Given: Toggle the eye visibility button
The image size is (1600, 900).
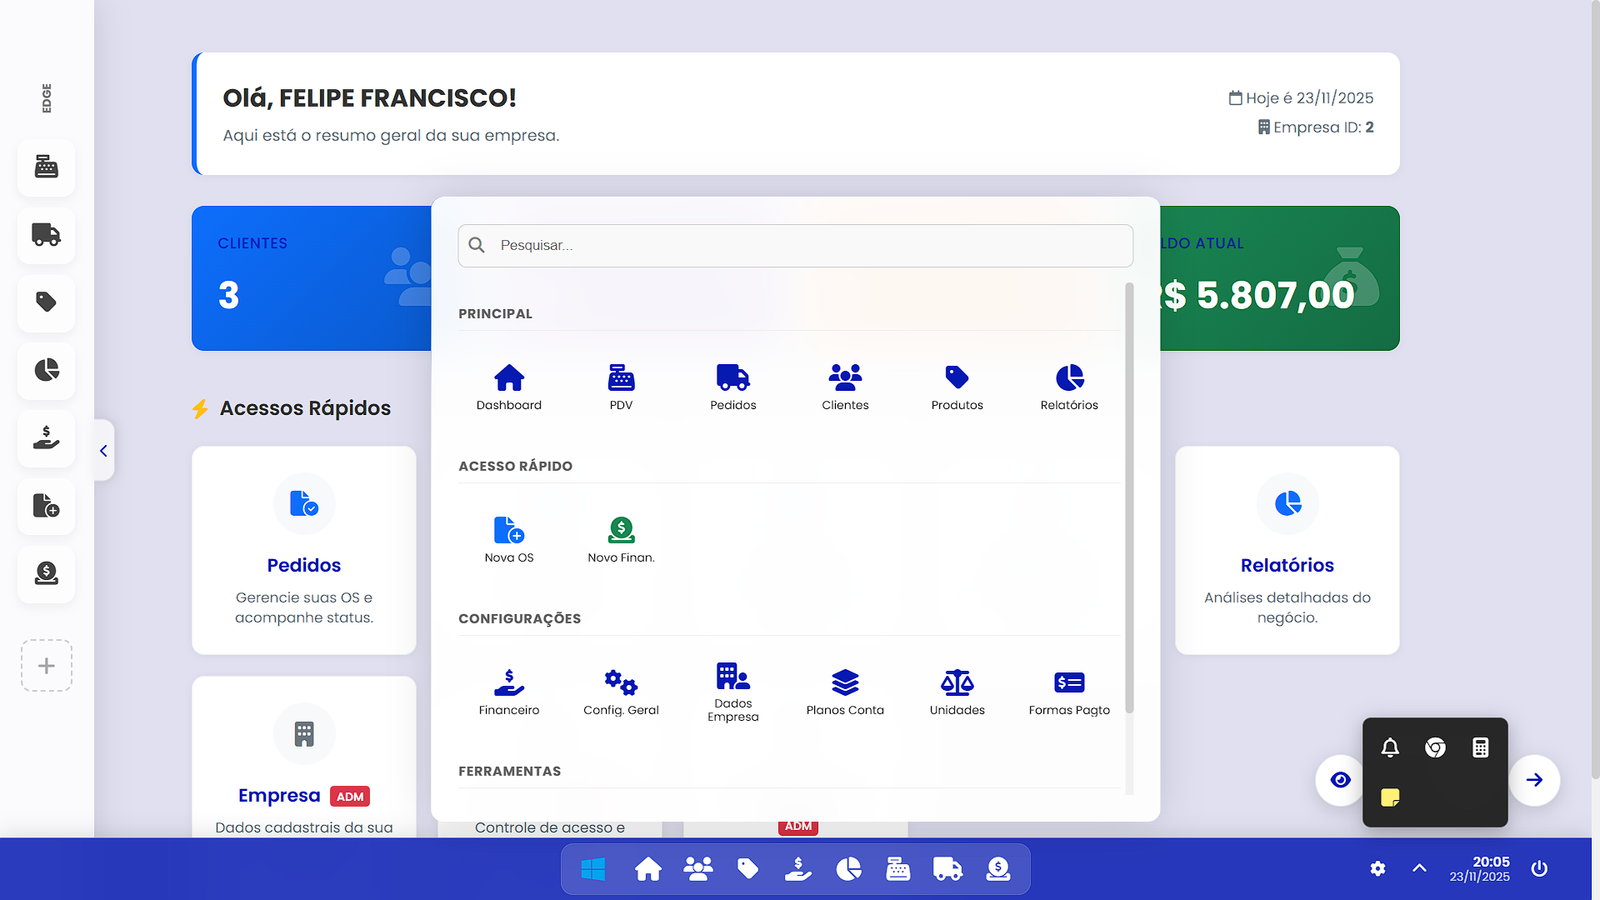Looking at the screenshot, I should (1339, 781).
